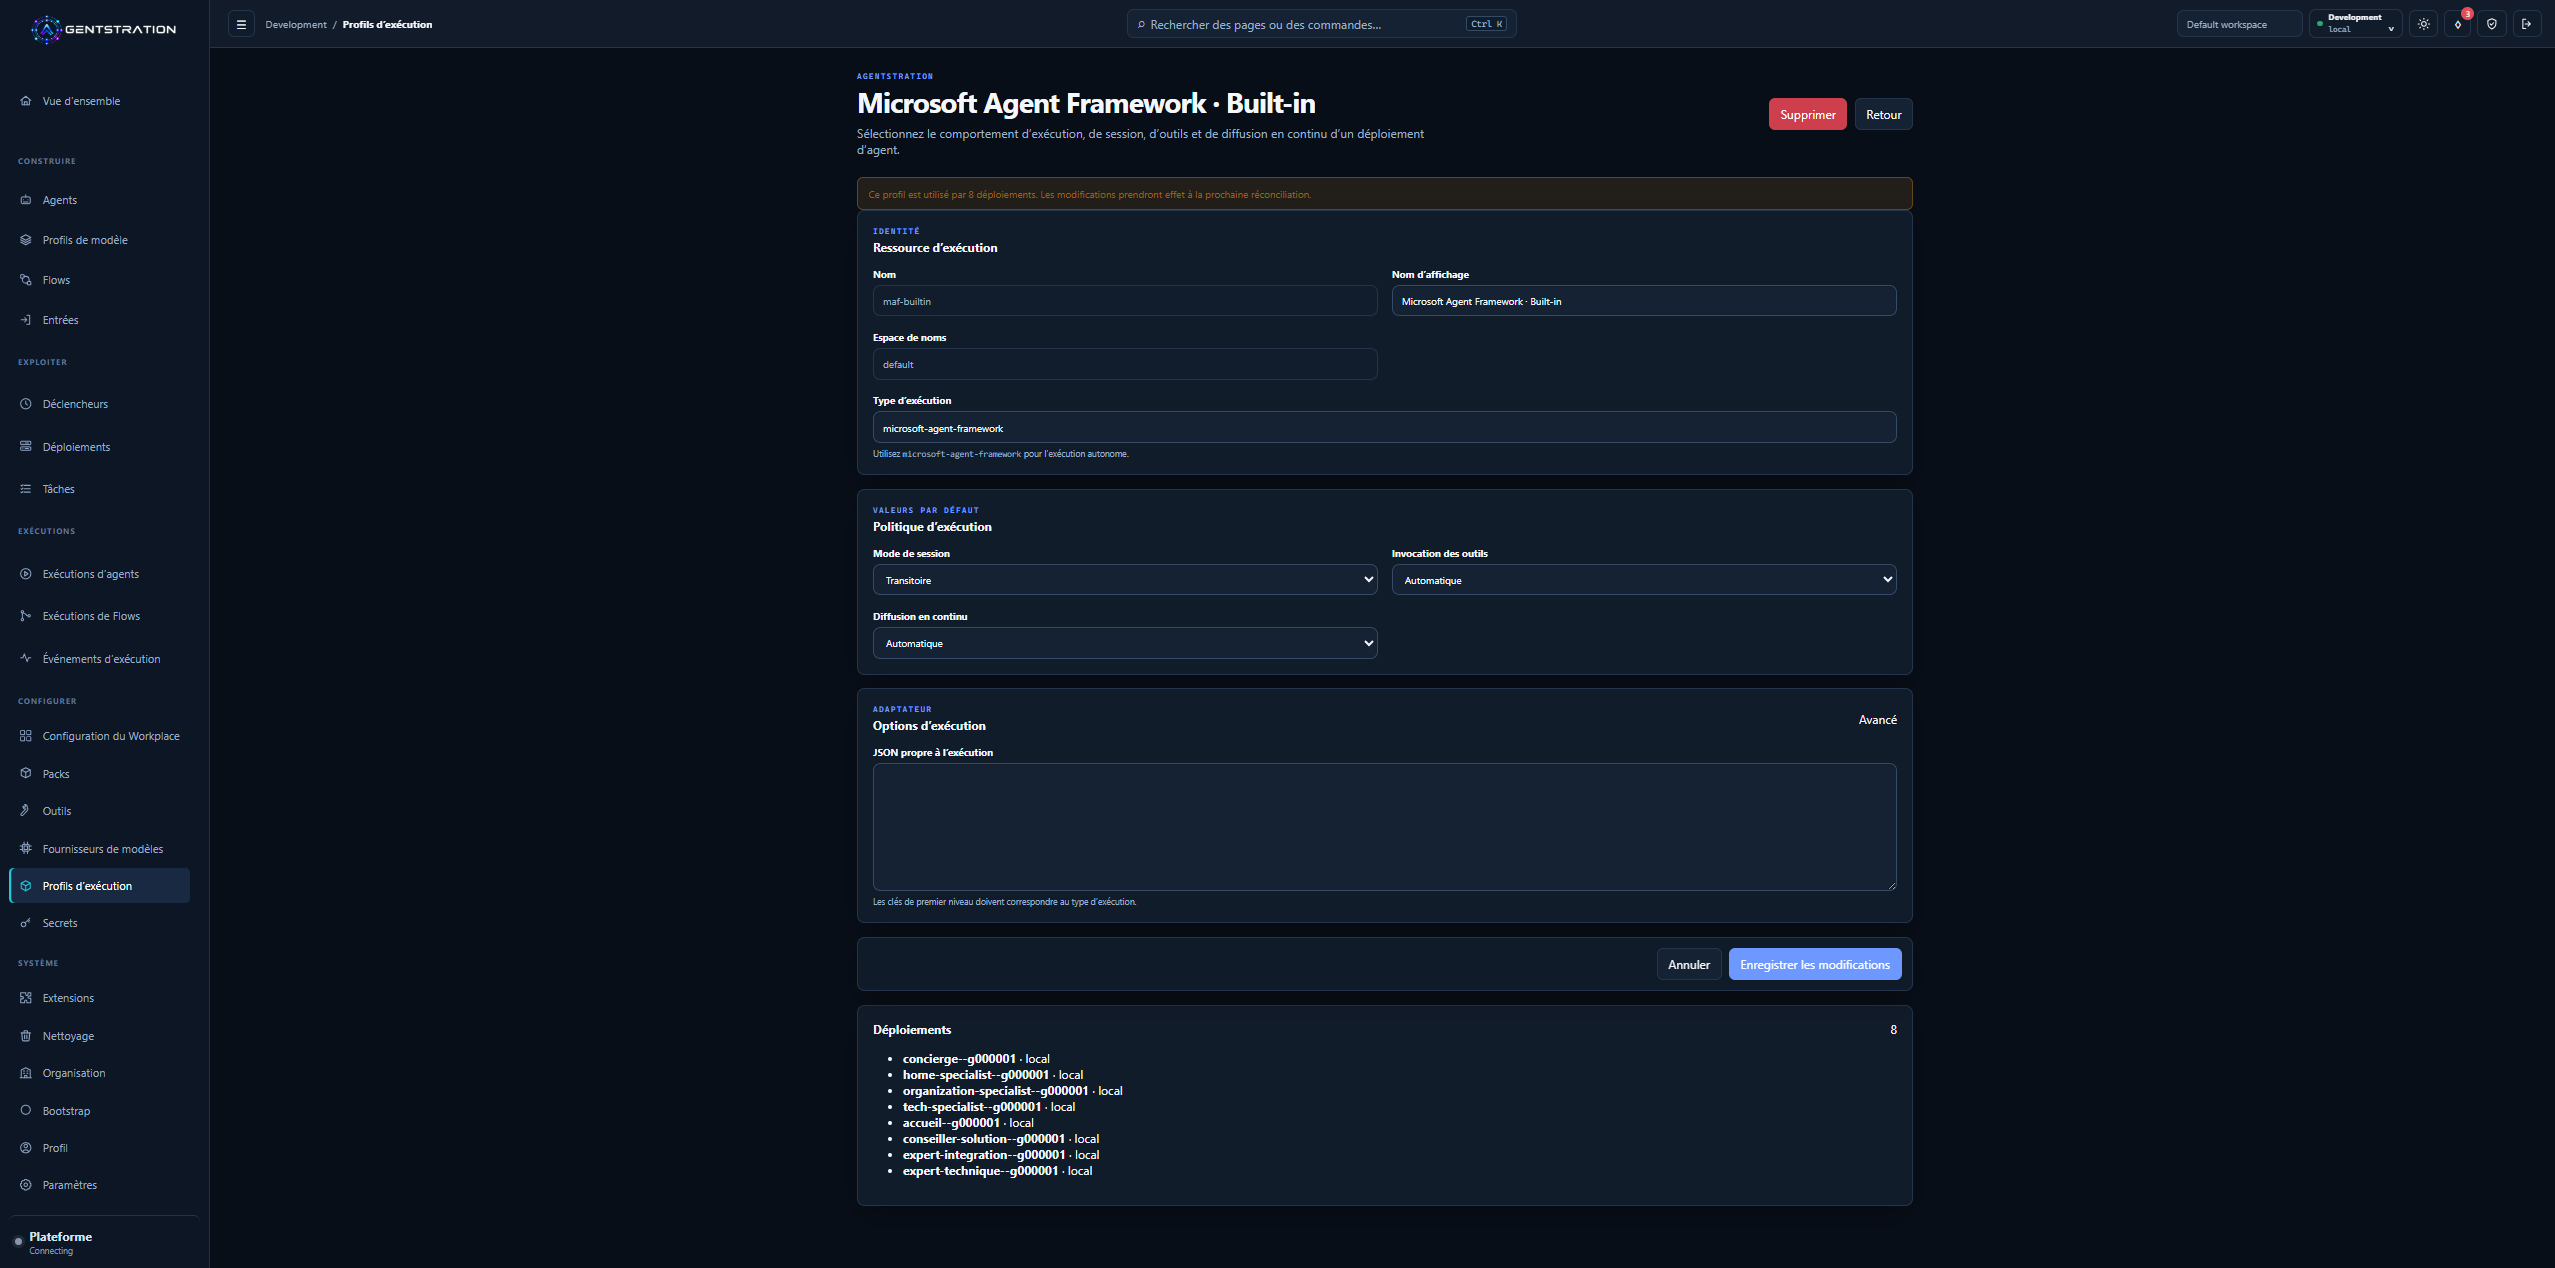Click the Packs box icon
Screen dimensions: 2555x1268
tap(26, 774)
